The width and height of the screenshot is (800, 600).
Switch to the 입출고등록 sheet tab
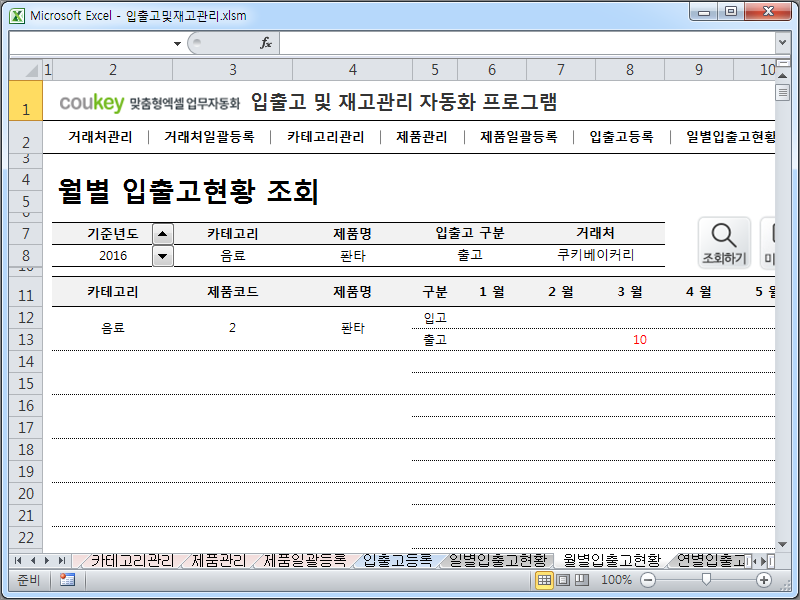point(397,561)
